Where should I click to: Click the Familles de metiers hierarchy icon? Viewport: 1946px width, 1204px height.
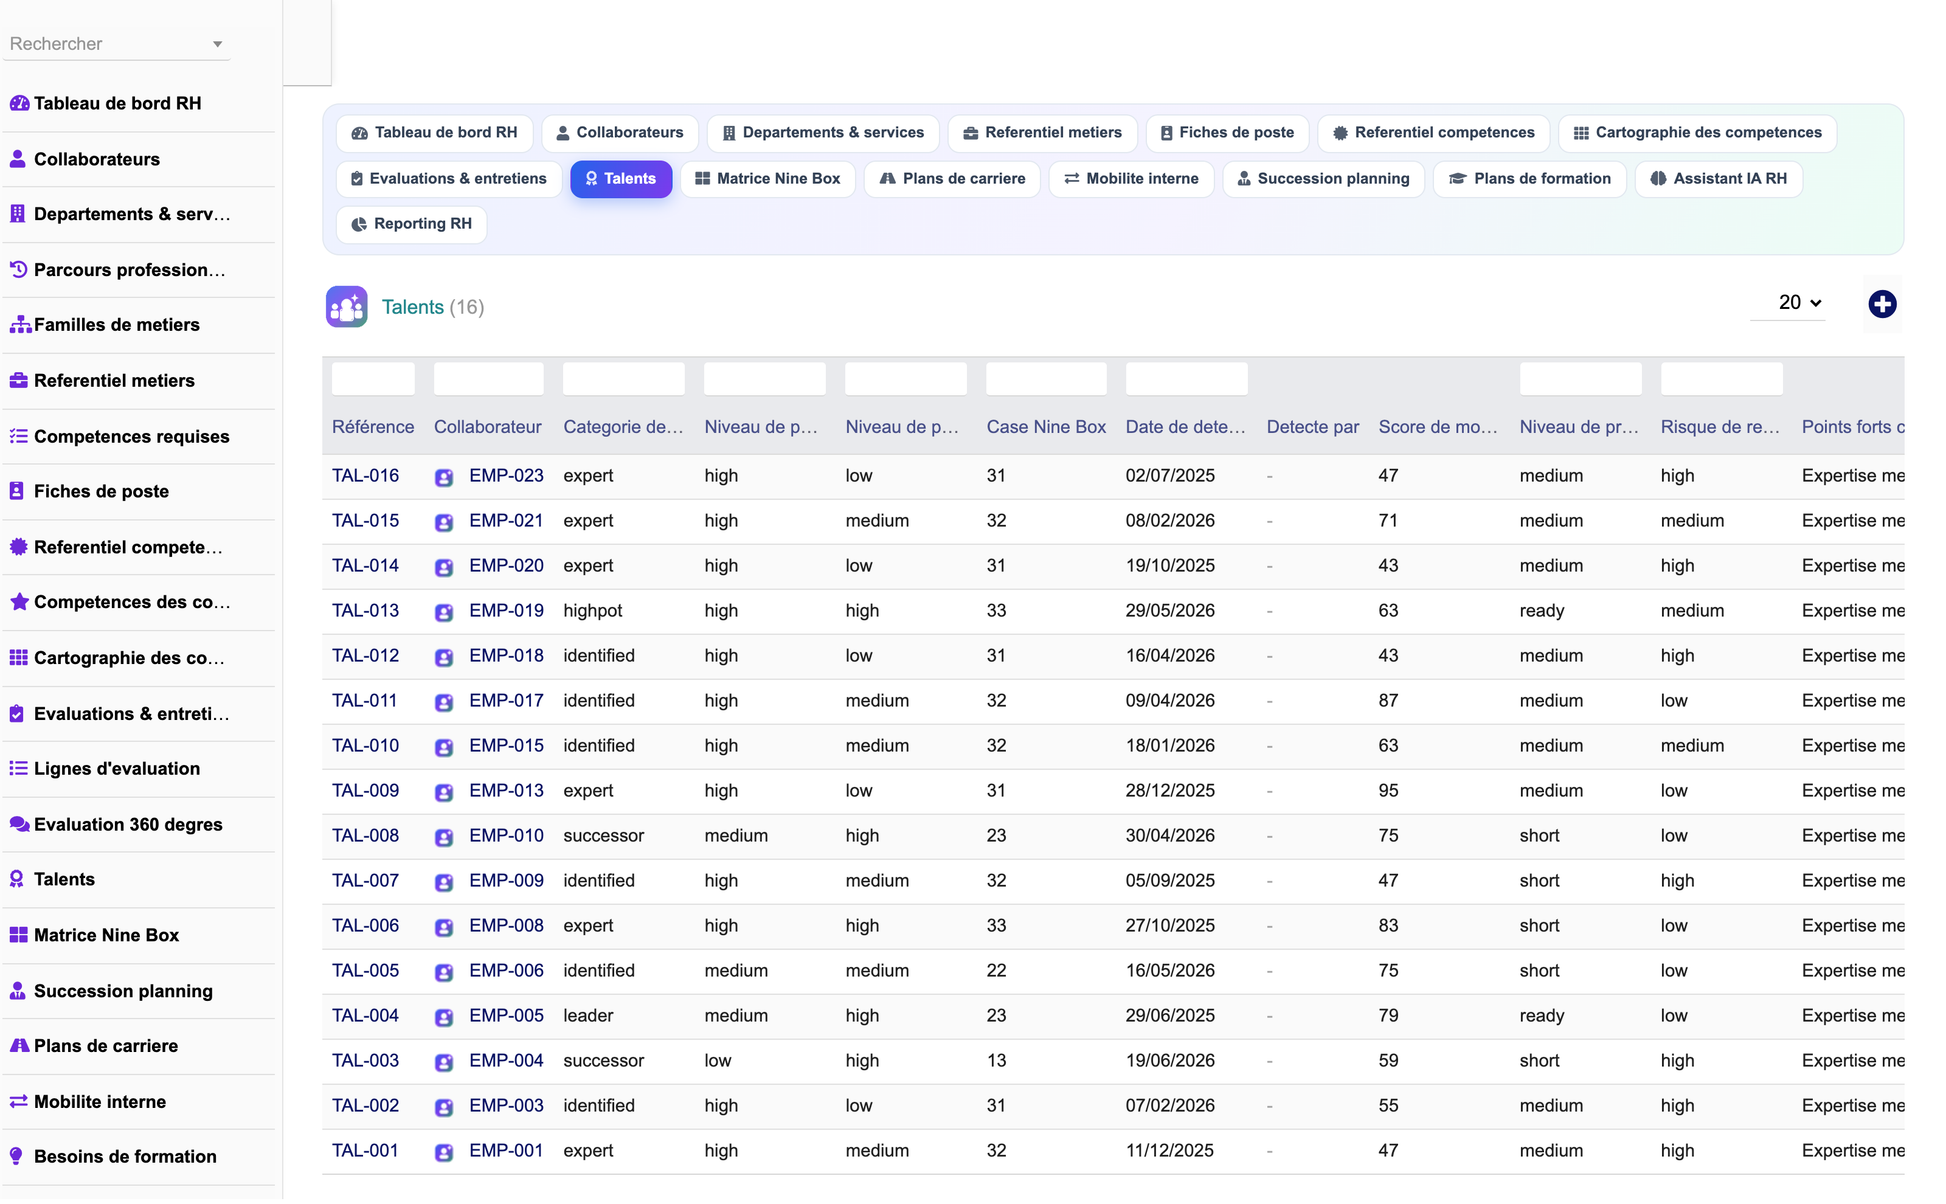(x=19, y=325)
